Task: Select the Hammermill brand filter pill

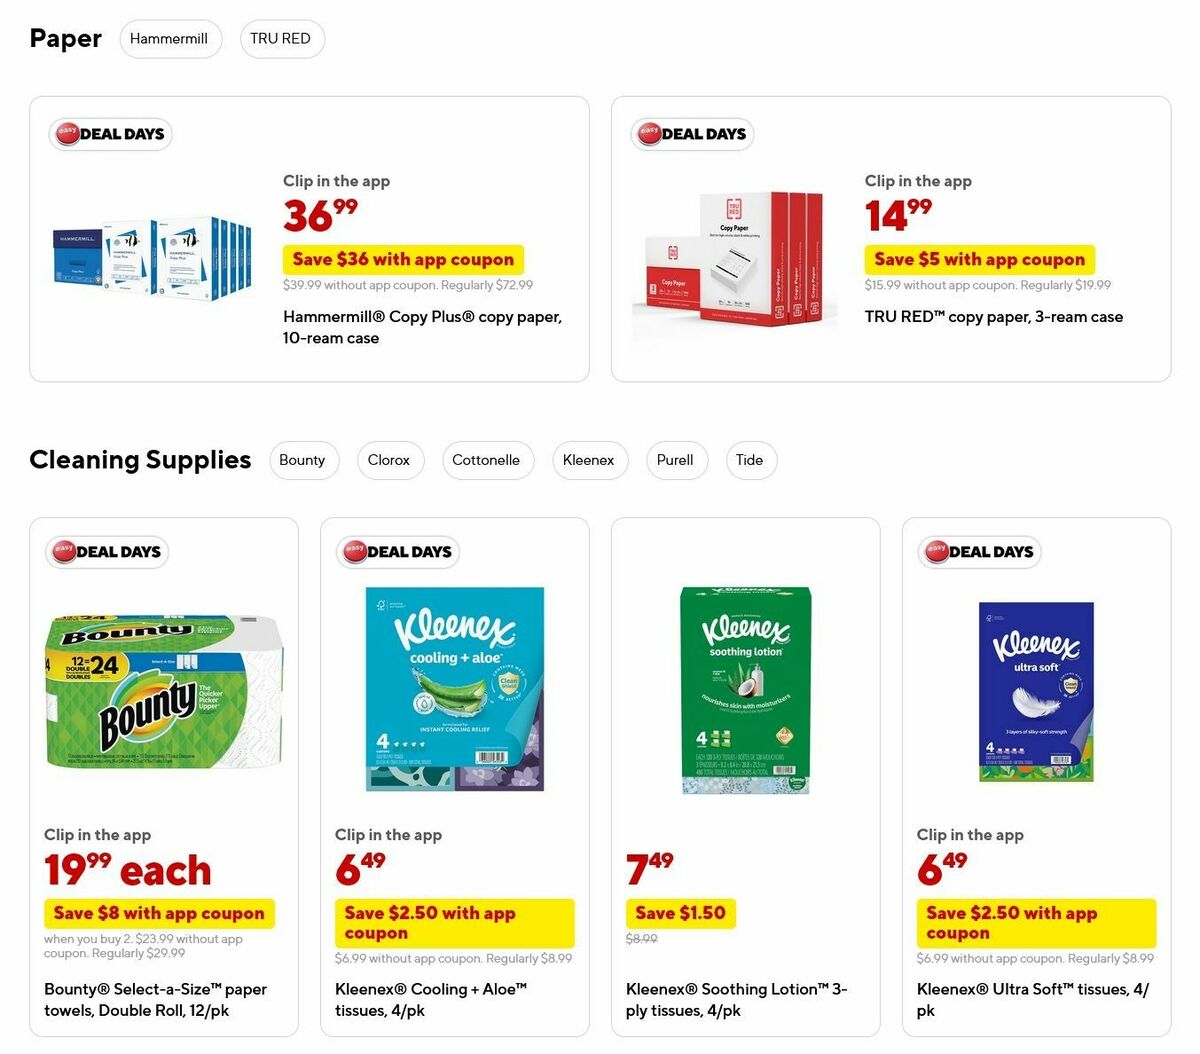Action: click(170, 38)
